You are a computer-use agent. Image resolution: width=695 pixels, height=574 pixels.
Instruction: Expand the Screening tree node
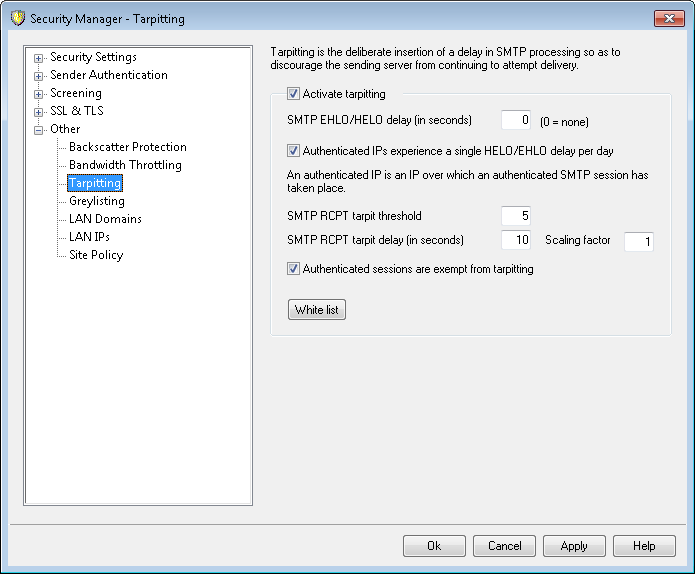pyautogui.click(x=39, y=94)
